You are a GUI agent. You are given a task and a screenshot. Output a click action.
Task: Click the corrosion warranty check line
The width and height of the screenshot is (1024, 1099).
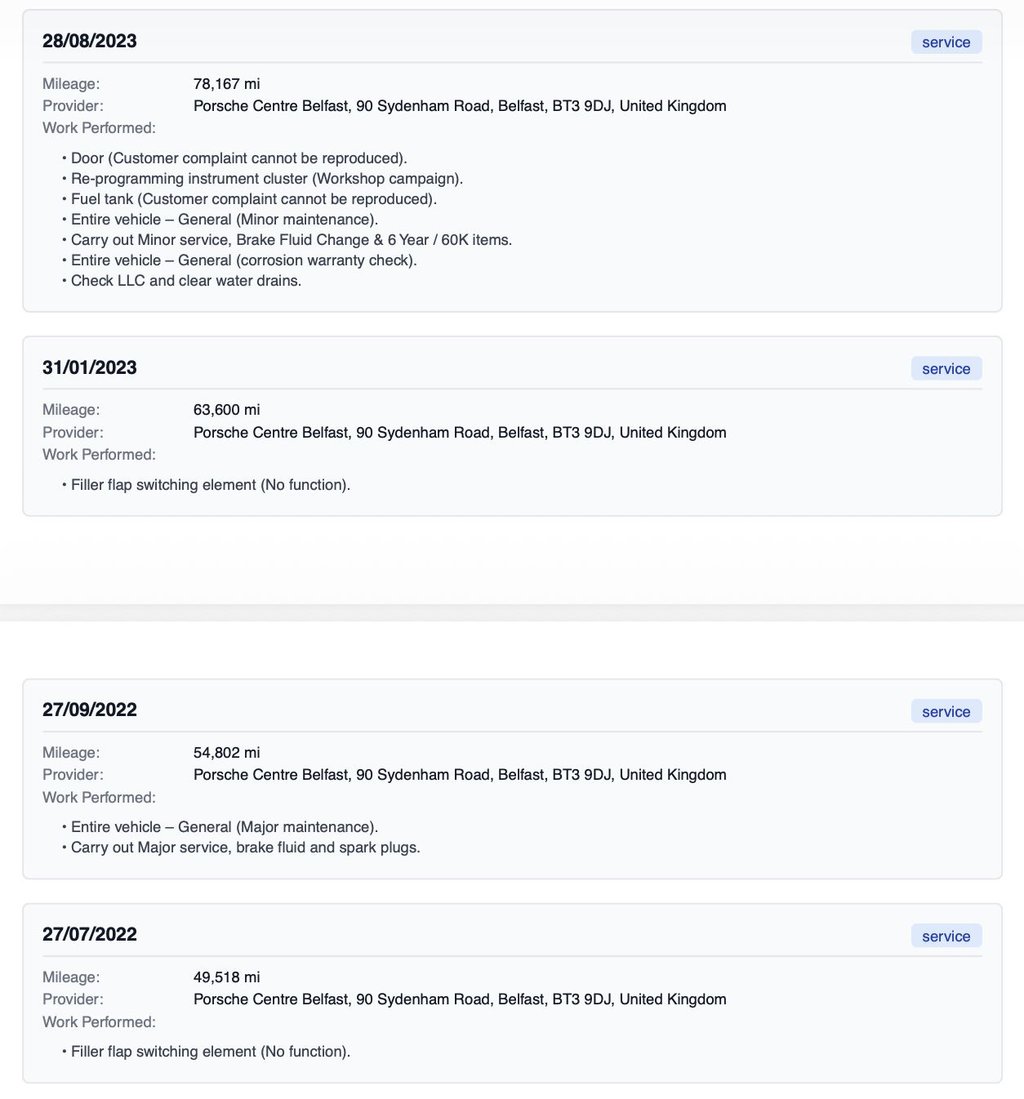click(244, 260)
